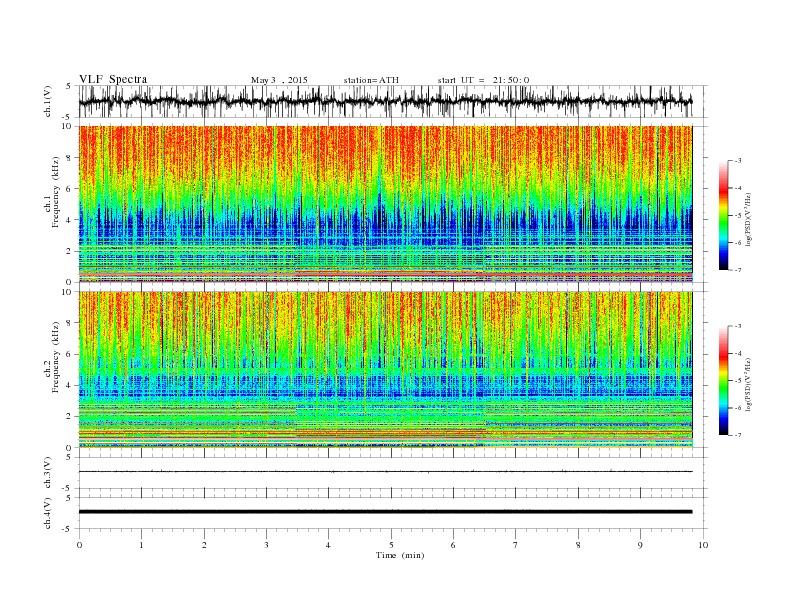Viewport: 792px width, 612px height.
Task: Click the 'station=ATH' label
Action: [371, 80]
